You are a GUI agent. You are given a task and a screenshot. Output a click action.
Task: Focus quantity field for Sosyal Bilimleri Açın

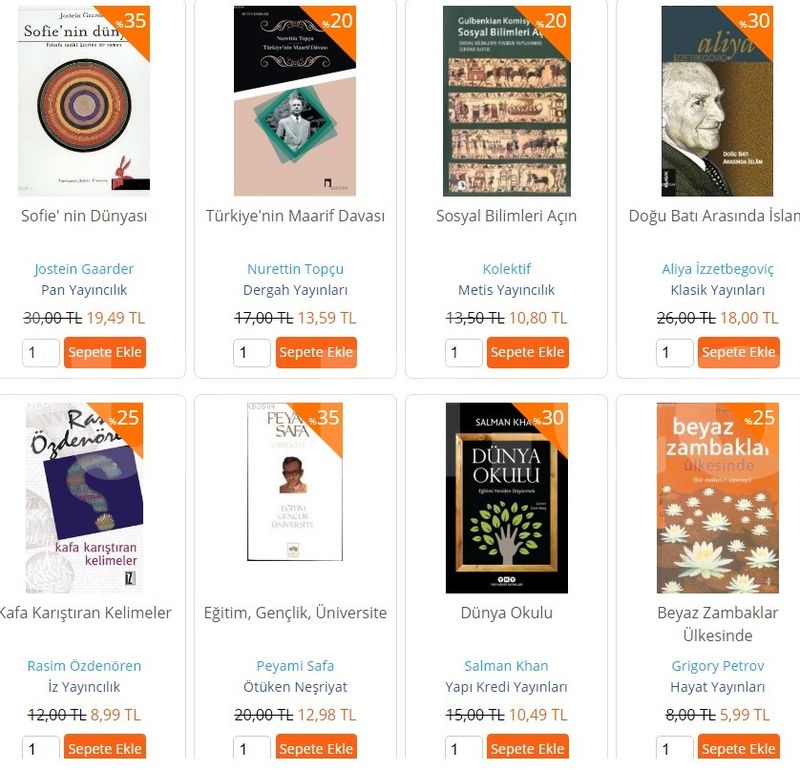[463, 353]
